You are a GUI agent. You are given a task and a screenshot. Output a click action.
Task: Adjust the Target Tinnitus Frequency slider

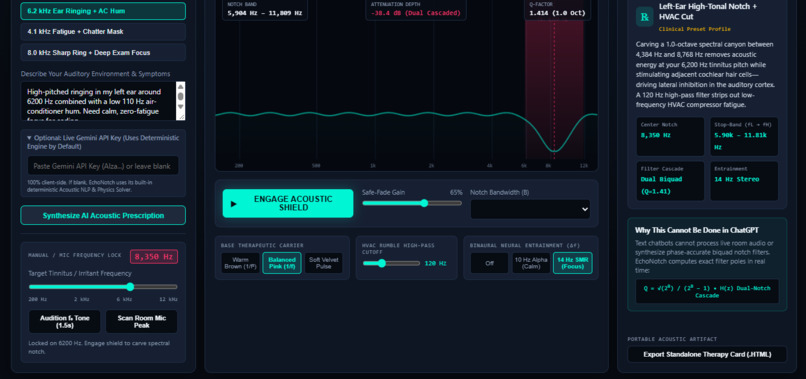103,287
